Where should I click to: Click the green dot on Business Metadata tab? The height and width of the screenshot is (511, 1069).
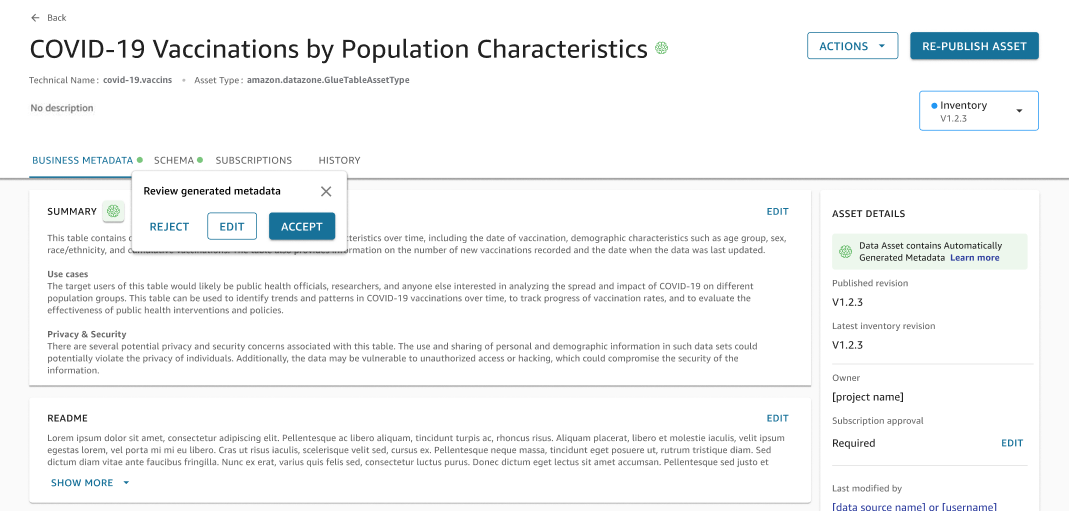pyautogui.click(x=140, y=160)
